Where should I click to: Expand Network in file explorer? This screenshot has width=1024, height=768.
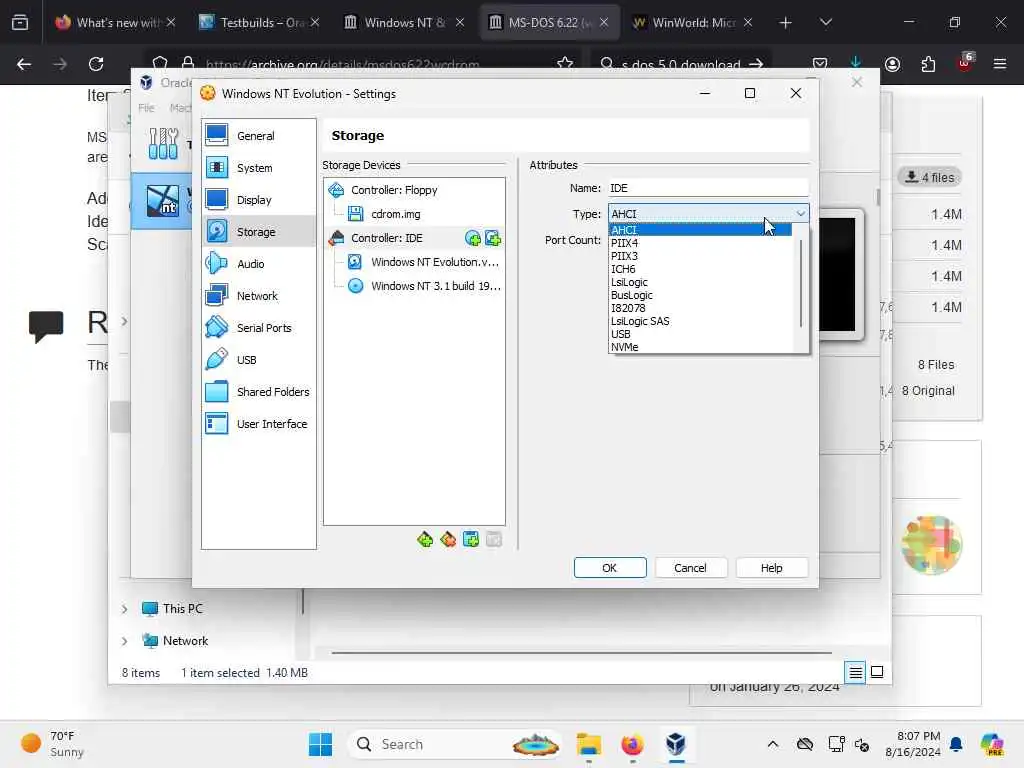click(x=124, y=641)
